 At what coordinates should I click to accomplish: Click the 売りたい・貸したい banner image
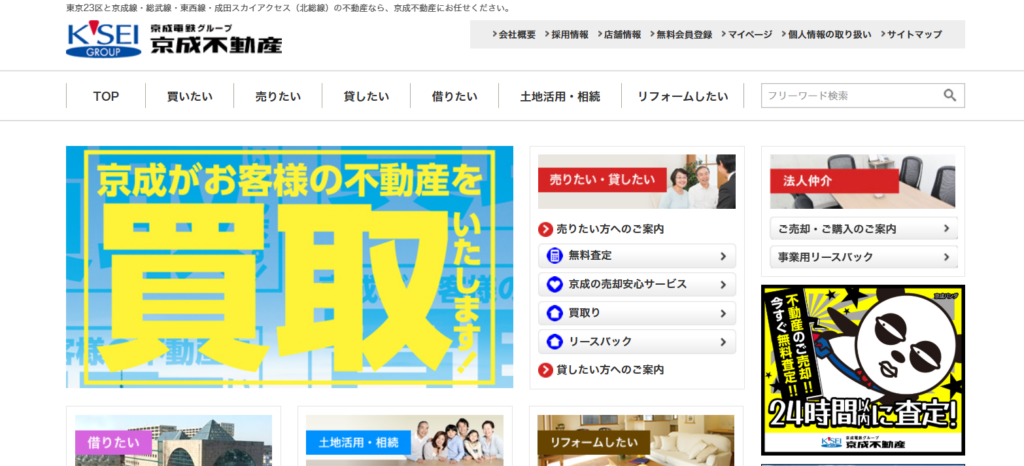[x=637, y=181]
